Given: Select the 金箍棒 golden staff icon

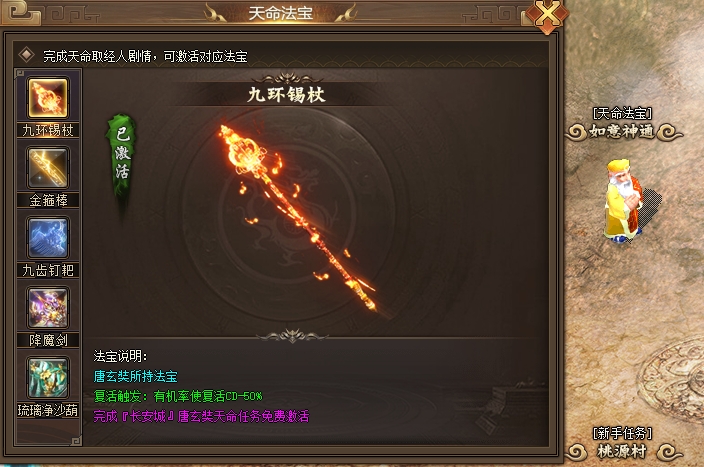Looking at the screenshot, I should tap(48, 168).
